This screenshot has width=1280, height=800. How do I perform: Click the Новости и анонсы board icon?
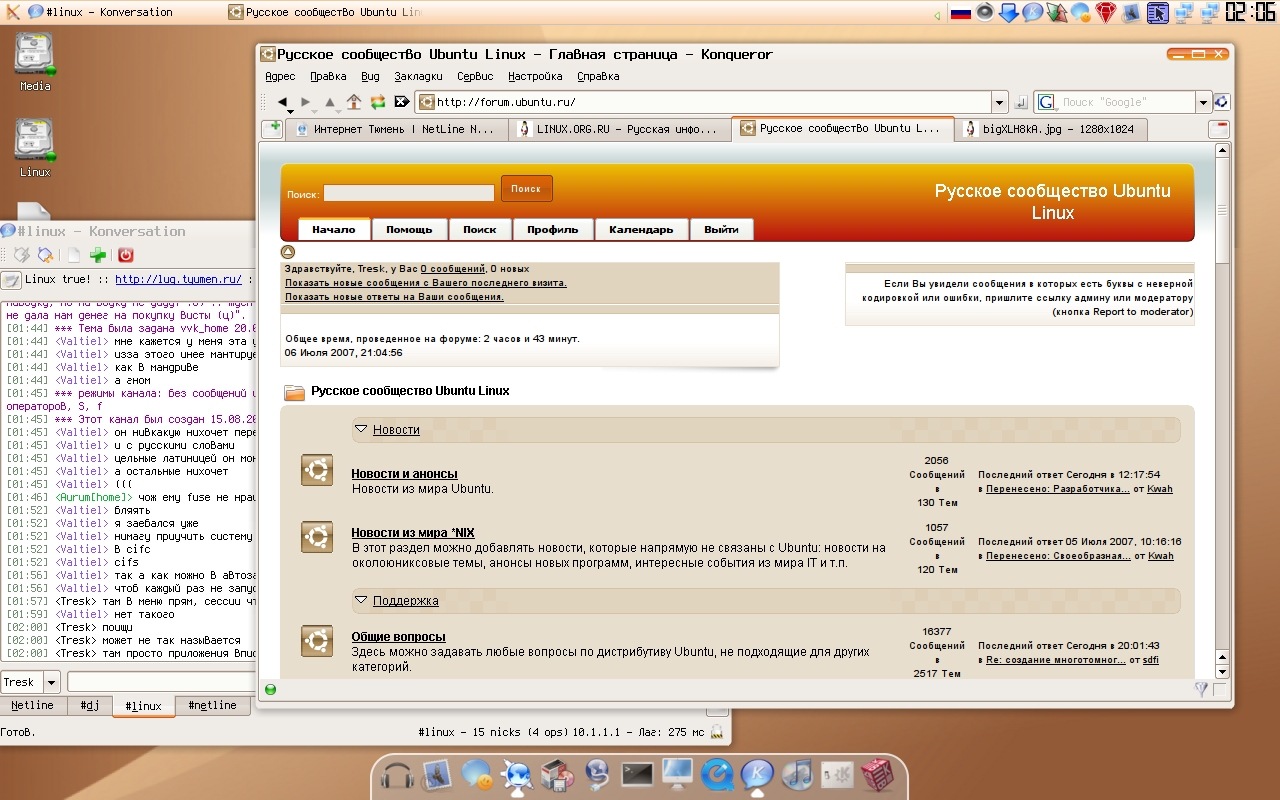pyautogui.click(x=317, y=470)
